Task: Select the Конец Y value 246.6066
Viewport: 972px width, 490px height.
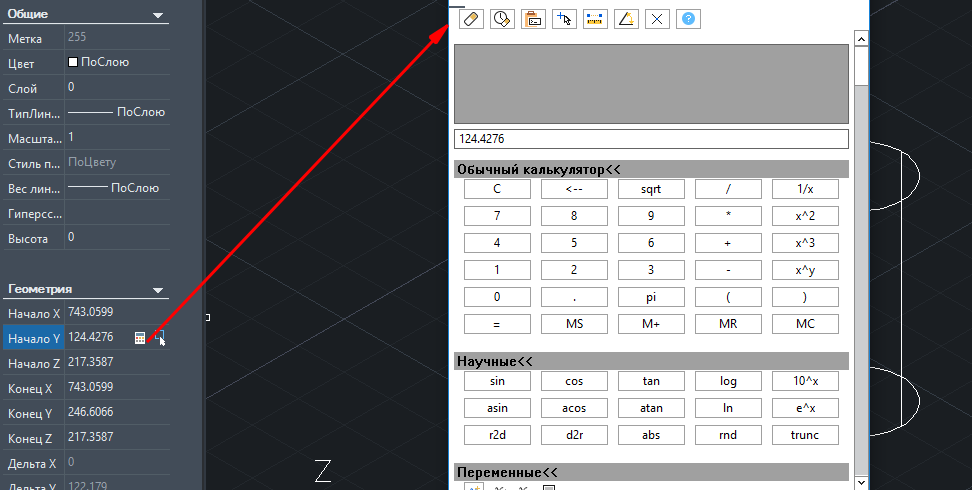Action: point(91,412)
